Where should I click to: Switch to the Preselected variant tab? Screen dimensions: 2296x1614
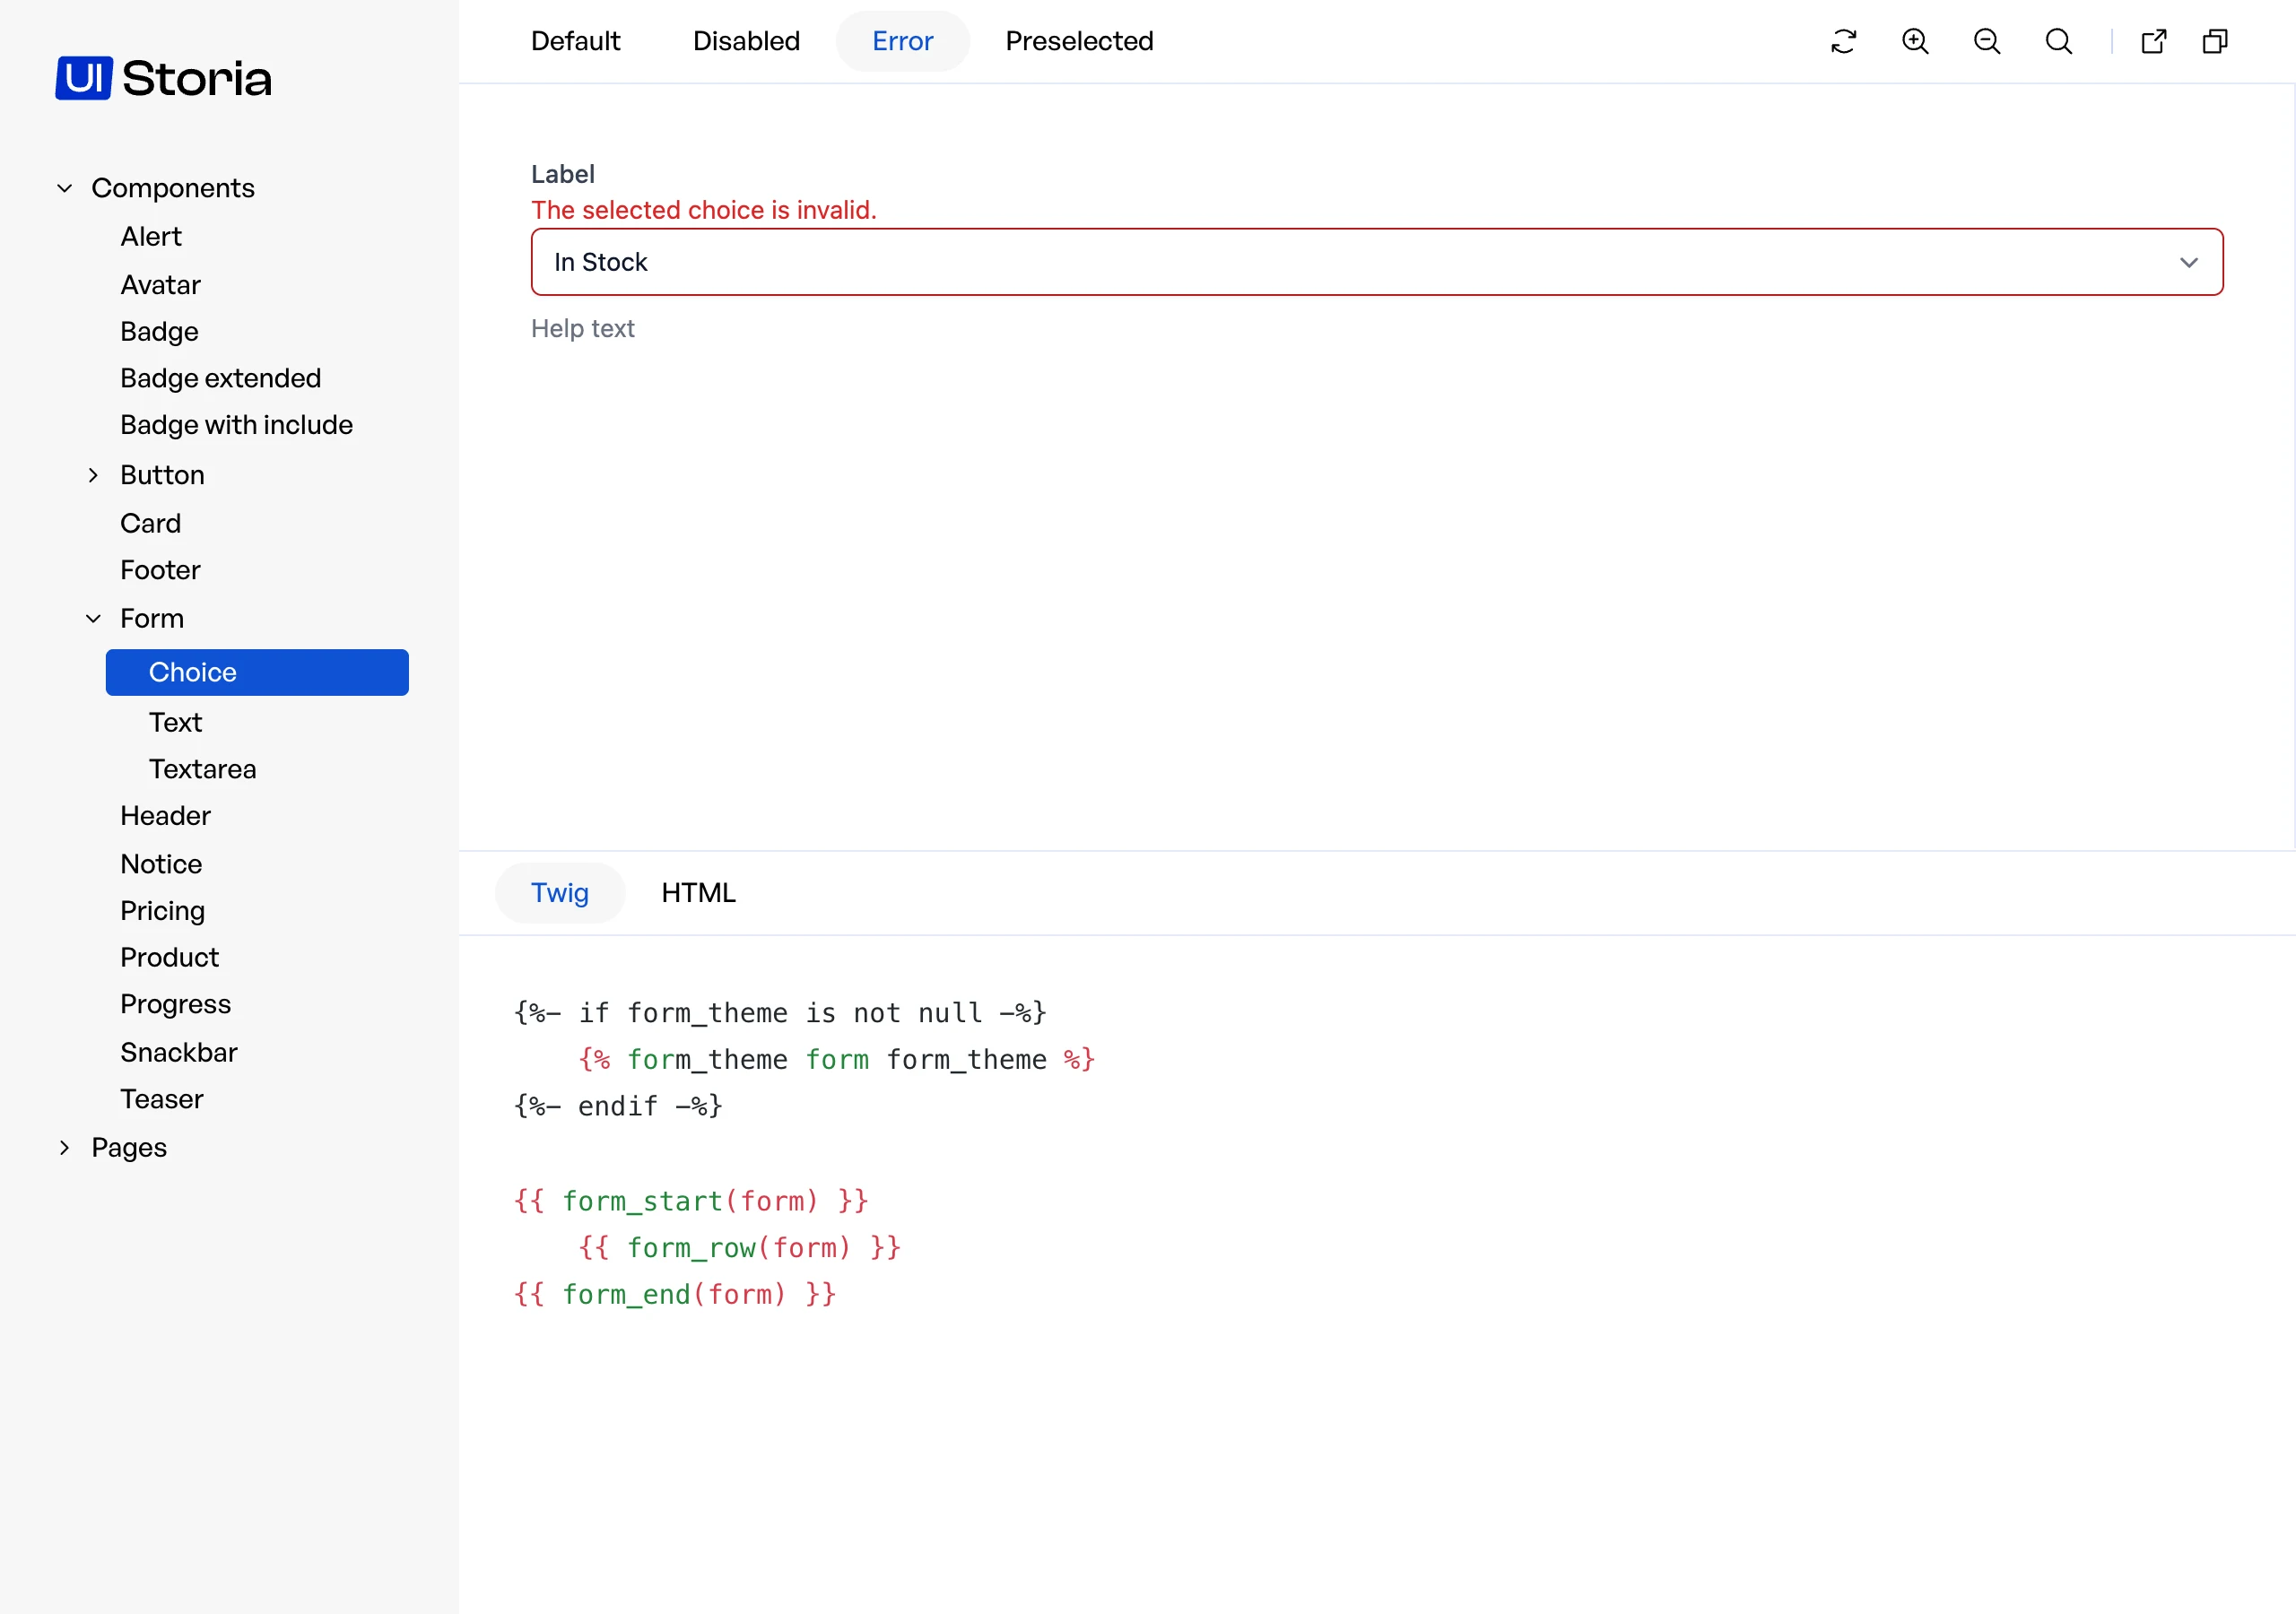coord(1079,41)
